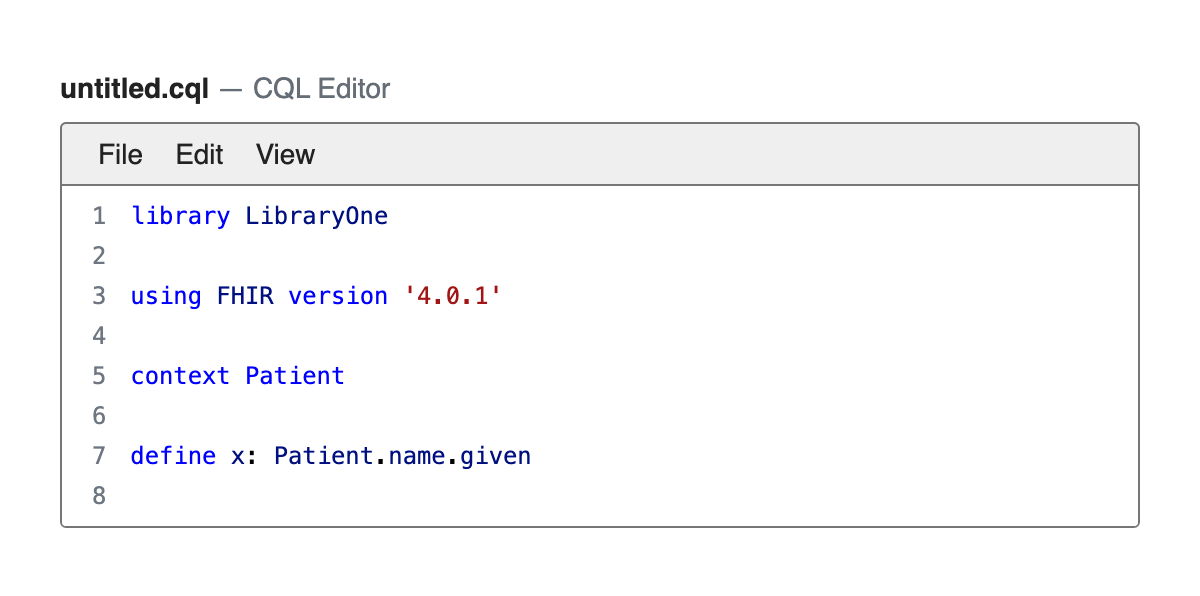Open the Edit menu

(x=199, y=155)
